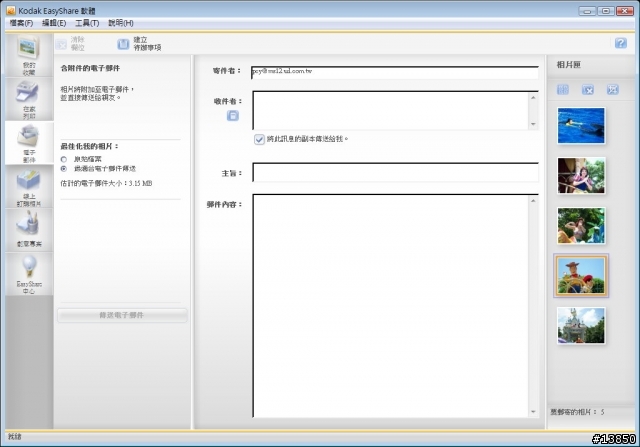
Task: Select the Woody cowboy photo thumbnail
Action: click(x=581, y=276)
